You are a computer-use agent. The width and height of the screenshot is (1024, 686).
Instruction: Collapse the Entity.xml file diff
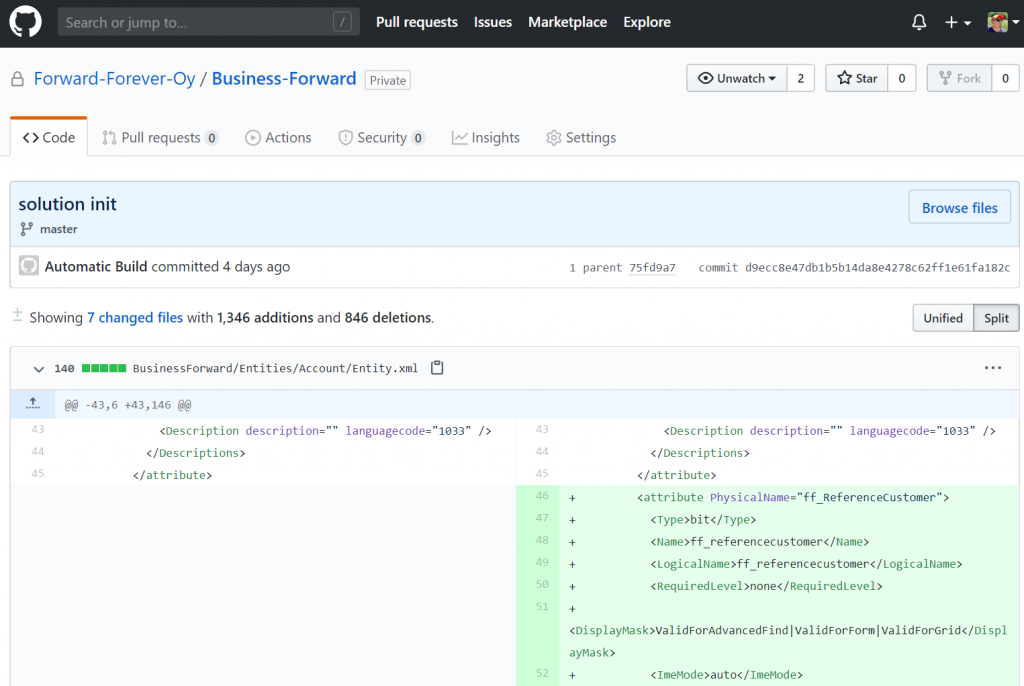(x=39, y=368)
